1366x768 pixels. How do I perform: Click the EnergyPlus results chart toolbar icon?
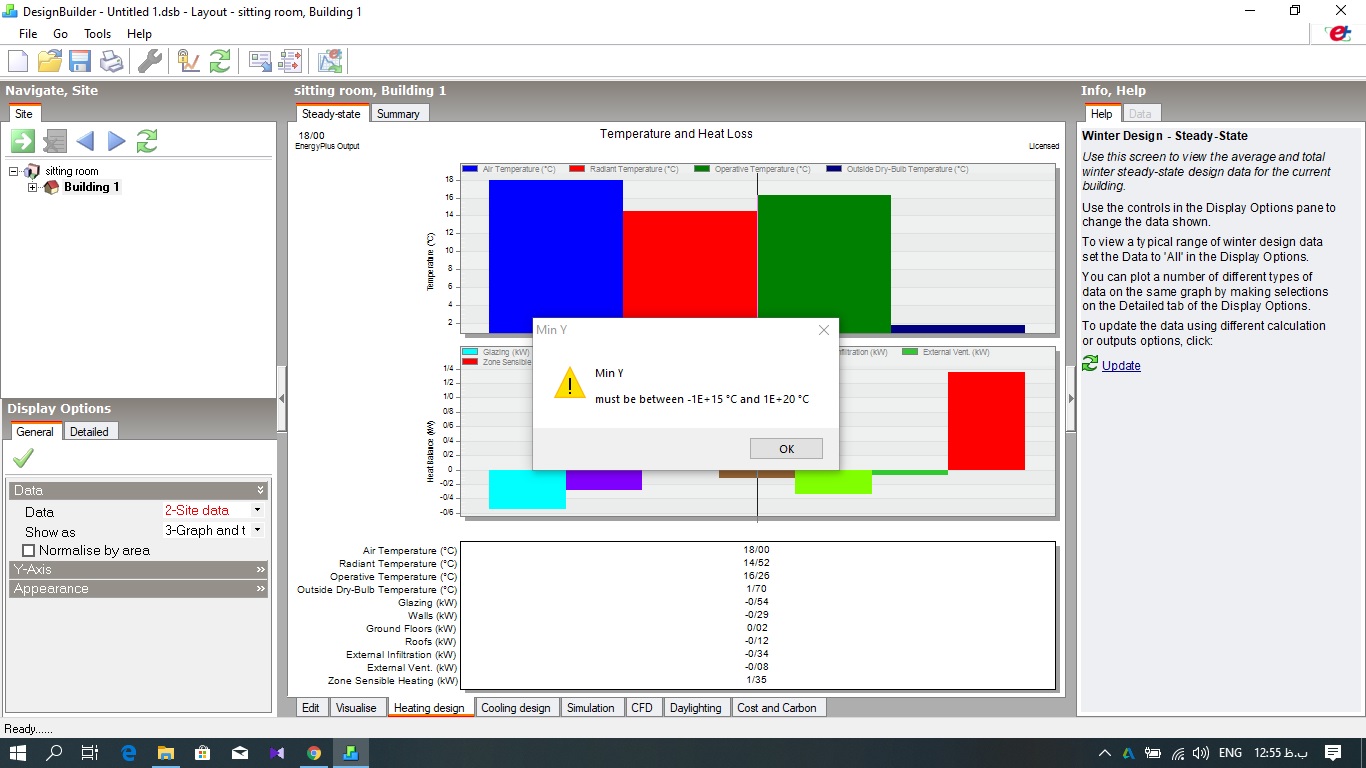point(330,61)
